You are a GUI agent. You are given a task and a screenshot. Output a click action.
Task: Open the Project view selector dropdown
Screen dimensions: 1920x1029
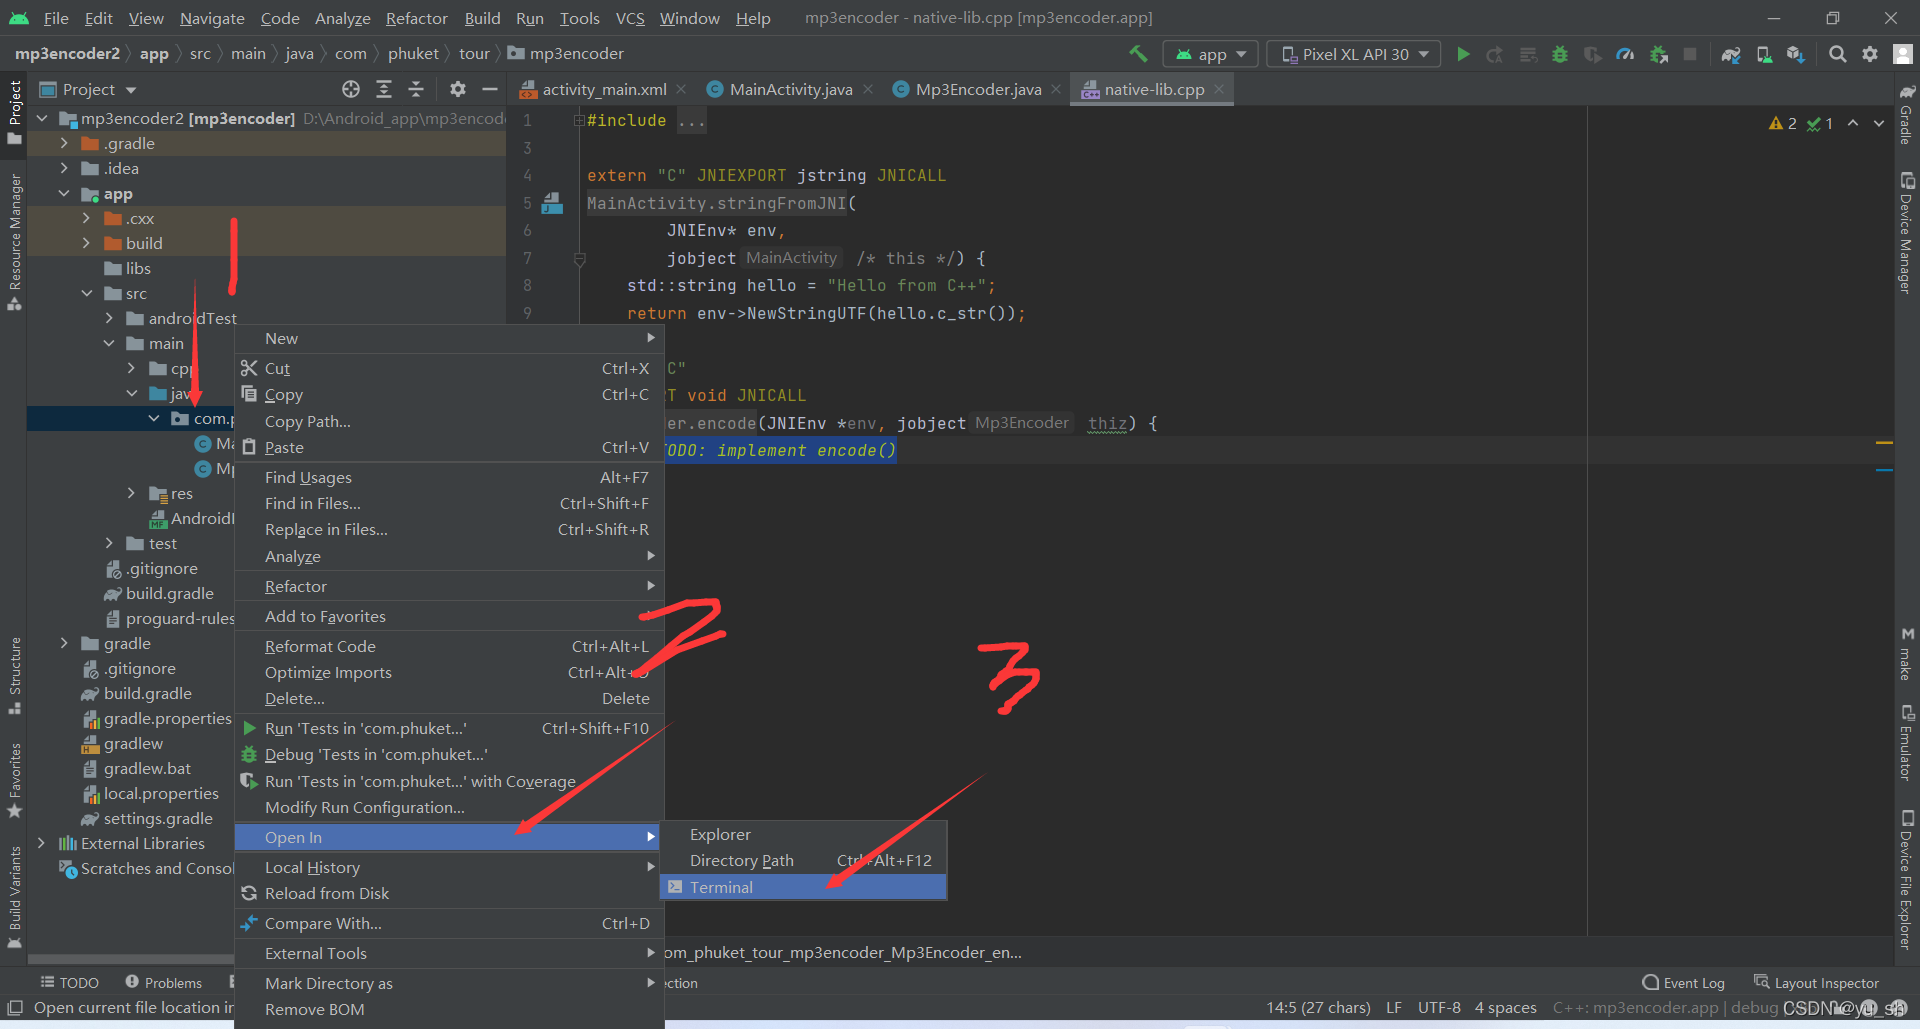click(88, 89)
